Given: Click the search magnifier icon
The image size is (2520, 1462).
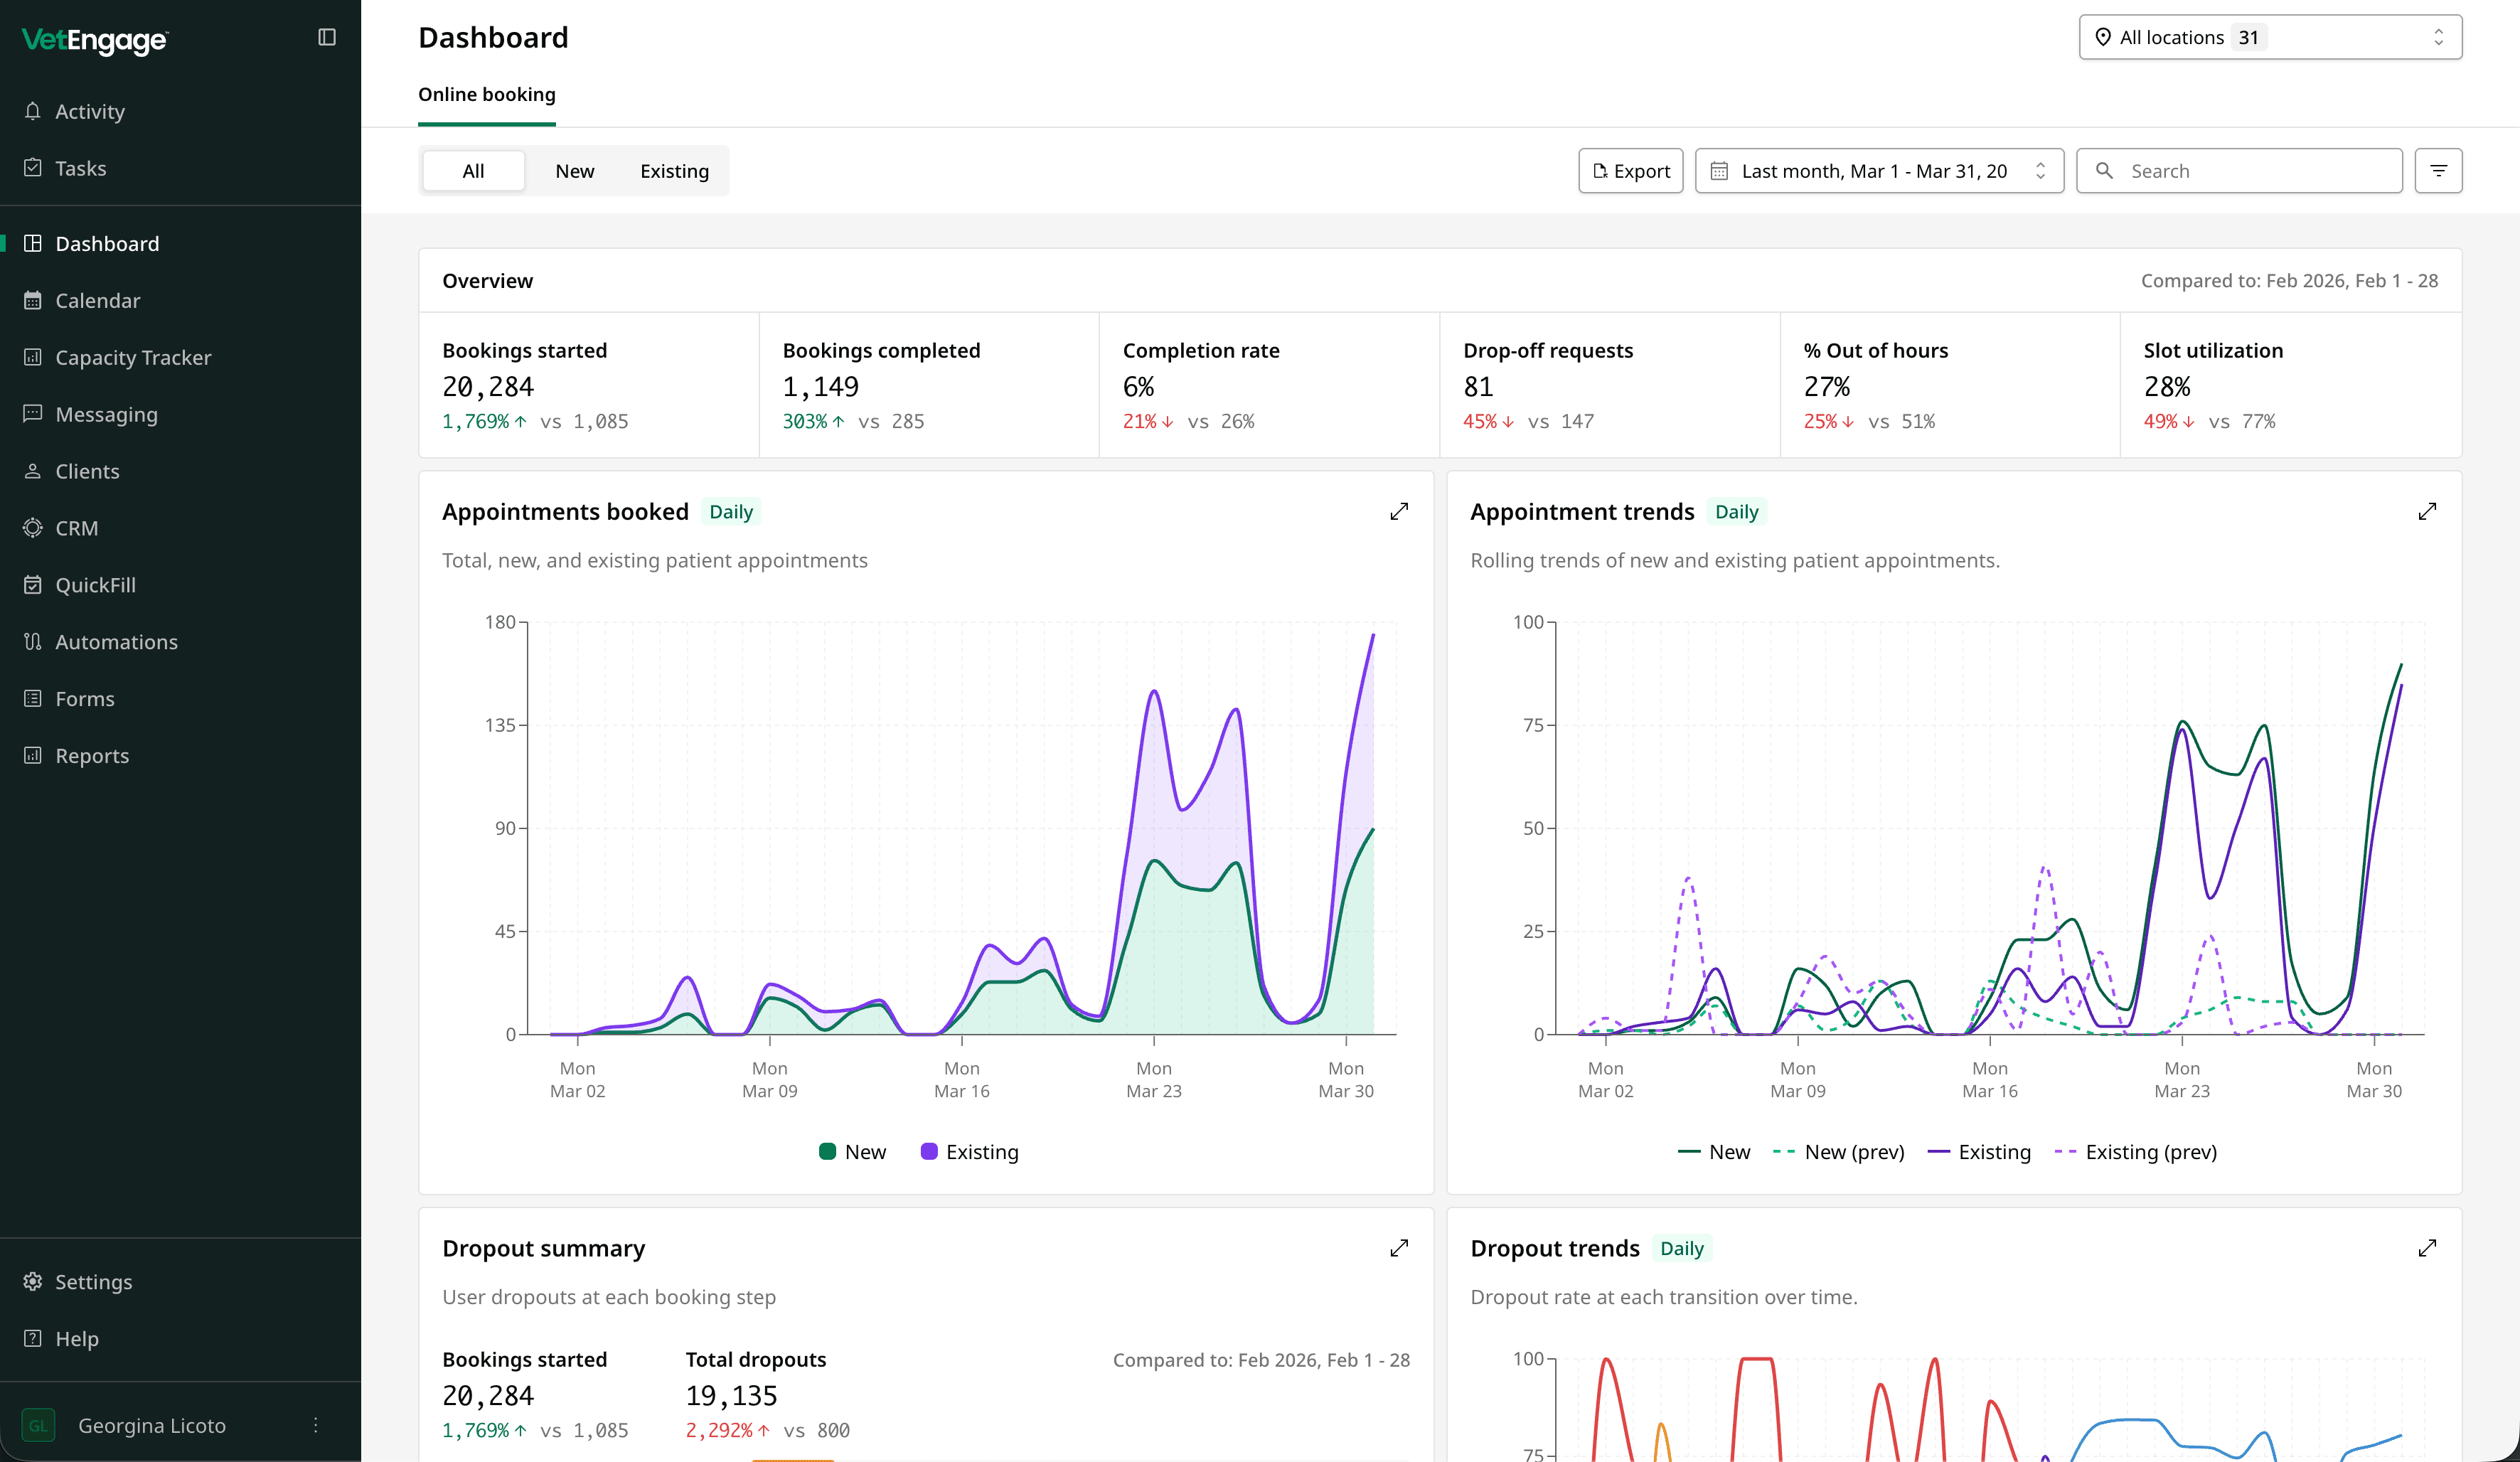Looking at the screenshot, I should [2104, 171].
